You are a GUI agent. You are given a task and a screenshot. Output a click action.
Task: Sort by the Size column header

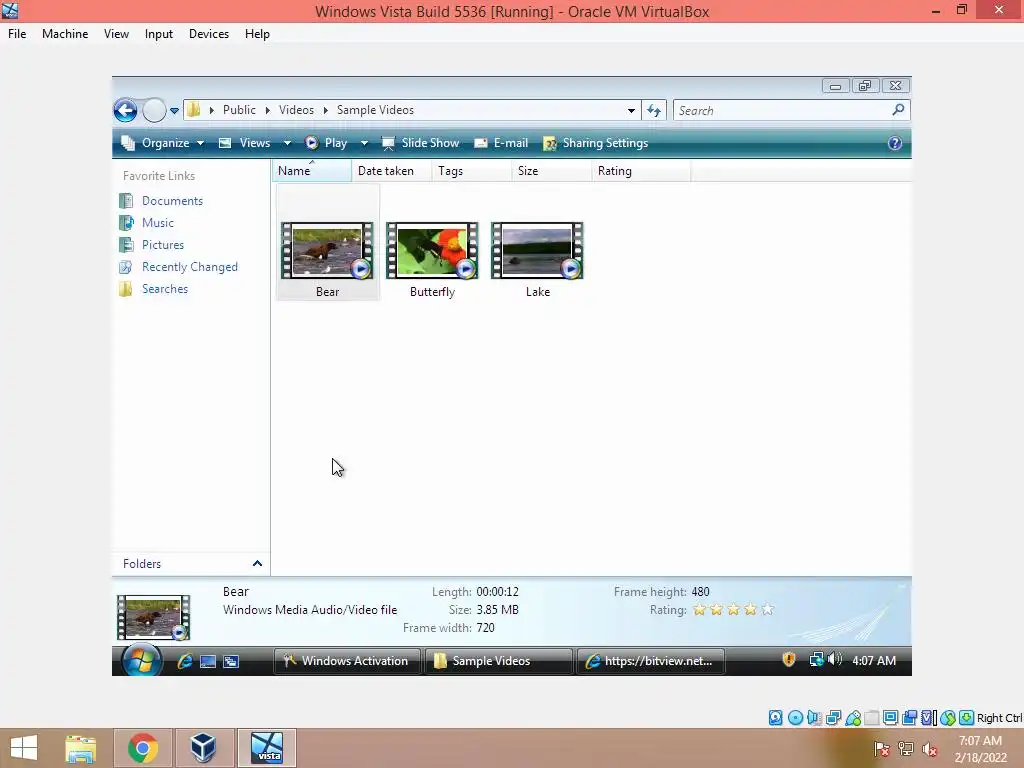(551, 170)
